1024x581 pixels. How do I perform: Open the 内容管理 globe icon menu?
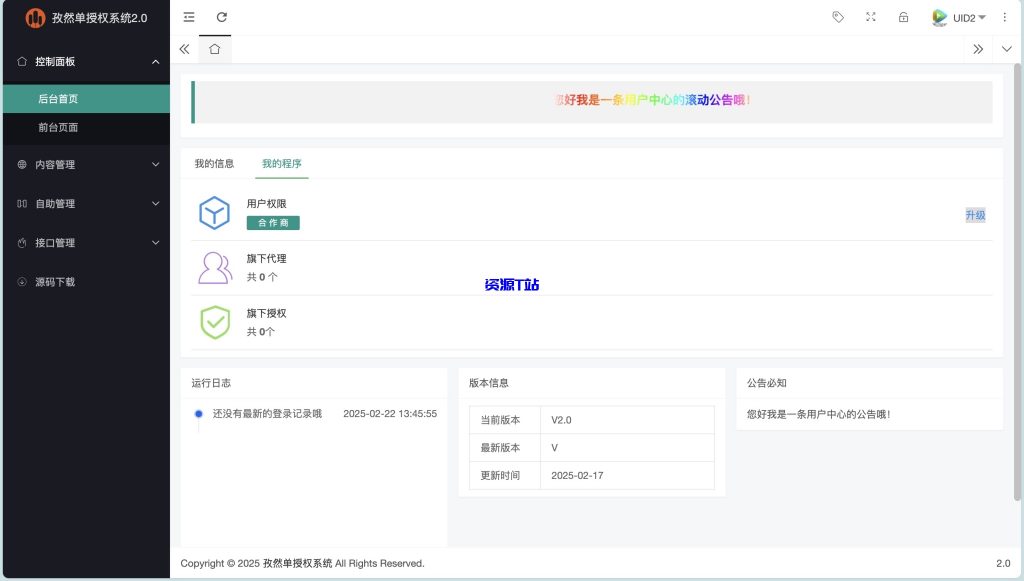click(22, 164)
